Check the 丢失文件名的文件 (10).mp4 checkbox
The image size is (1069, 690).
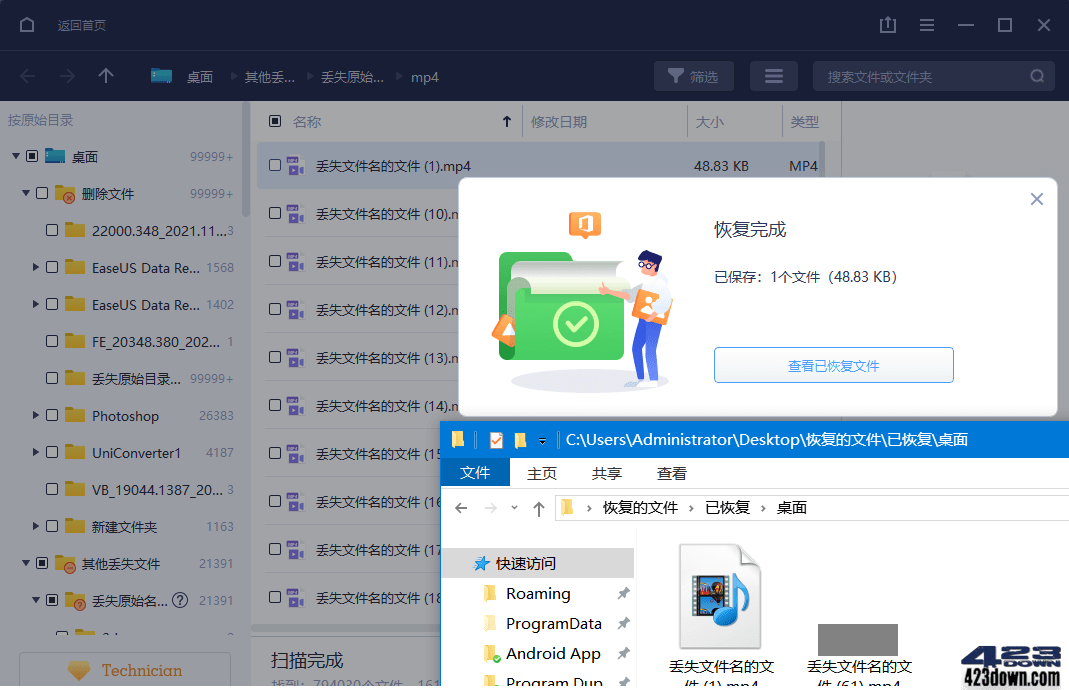pyautogui.click(x=274, y=213)
